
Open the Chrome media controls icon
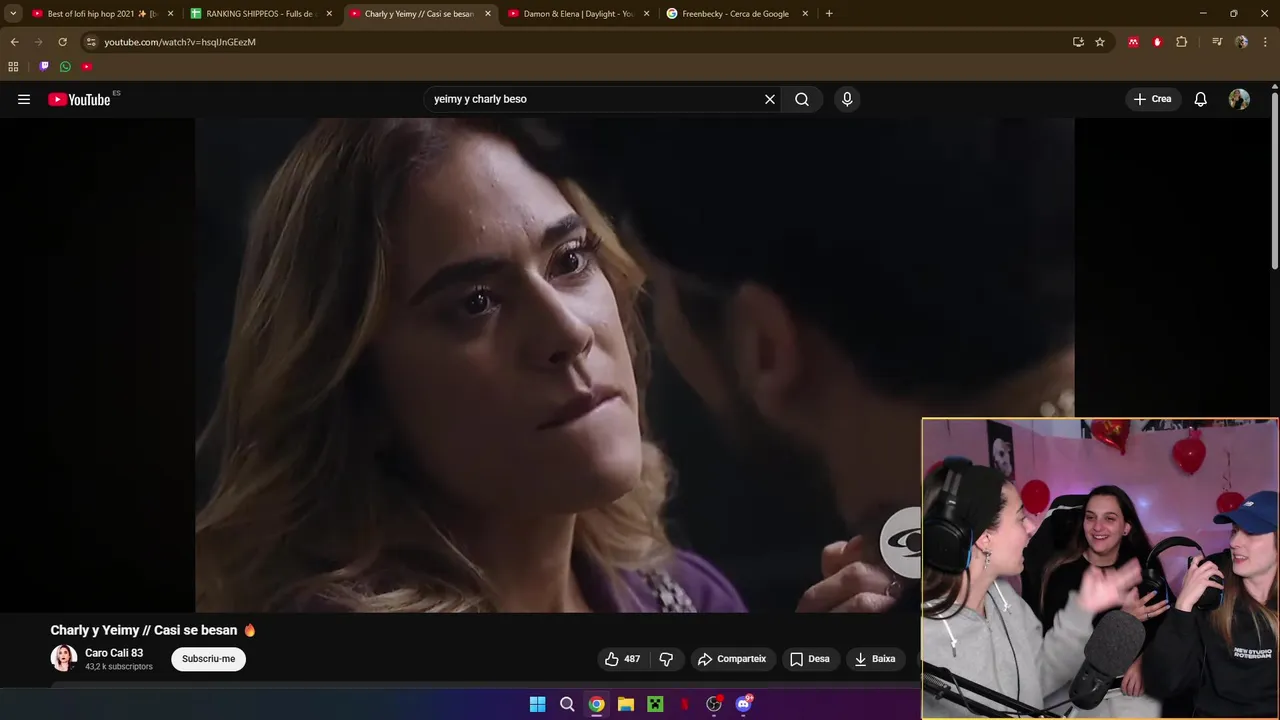[x=1217, y=42]
